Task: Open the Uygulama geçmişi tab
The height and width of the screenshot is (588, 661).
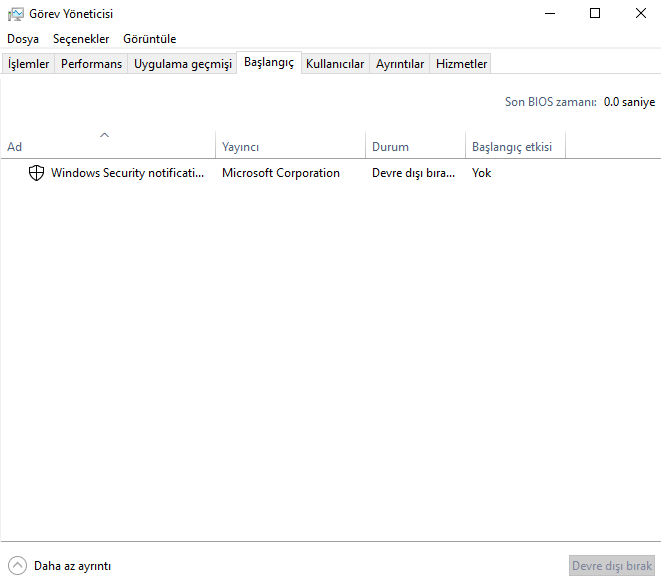Action: click(x=183, y=64)
